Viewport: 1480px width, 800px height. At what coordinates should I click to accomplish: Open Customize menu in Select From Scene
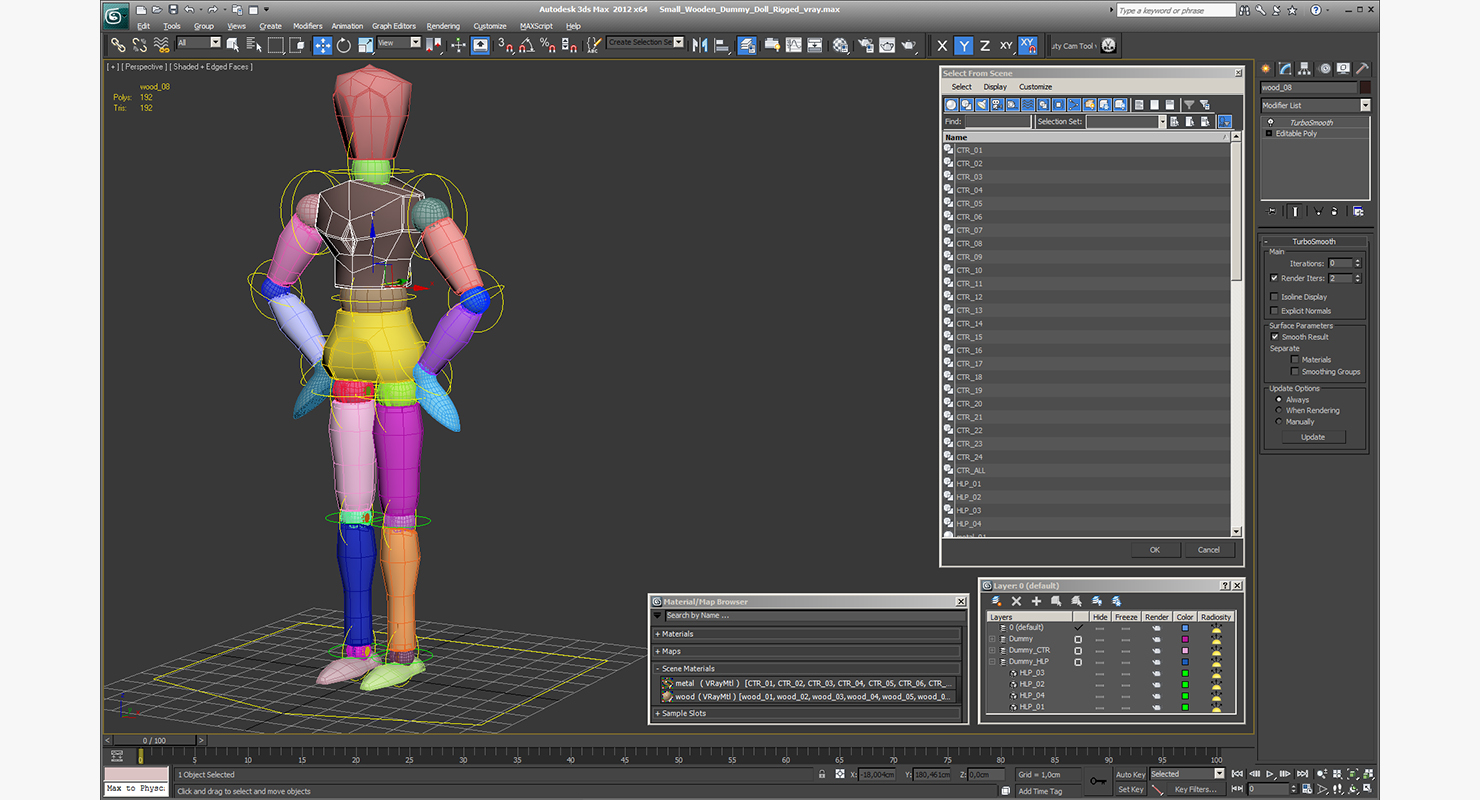point(1035,87)
